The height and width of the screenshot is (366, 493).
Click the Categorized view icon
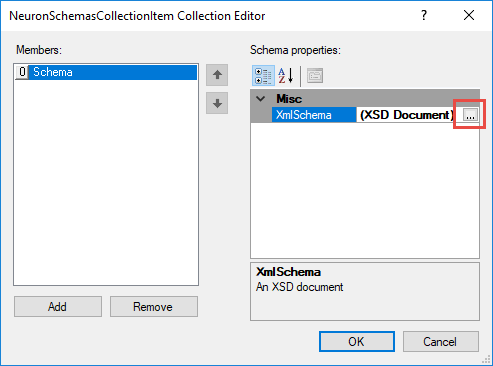click(x=263, y=76)
